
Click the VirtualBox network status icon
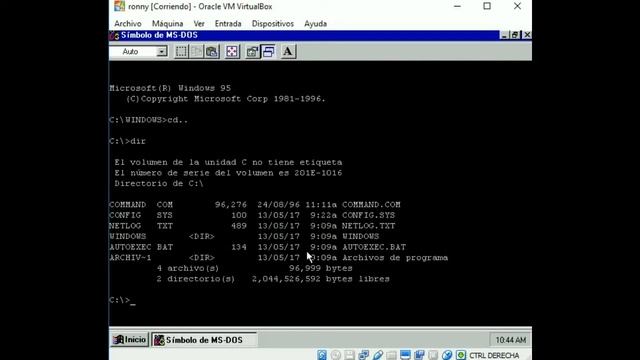pos(363,355)
